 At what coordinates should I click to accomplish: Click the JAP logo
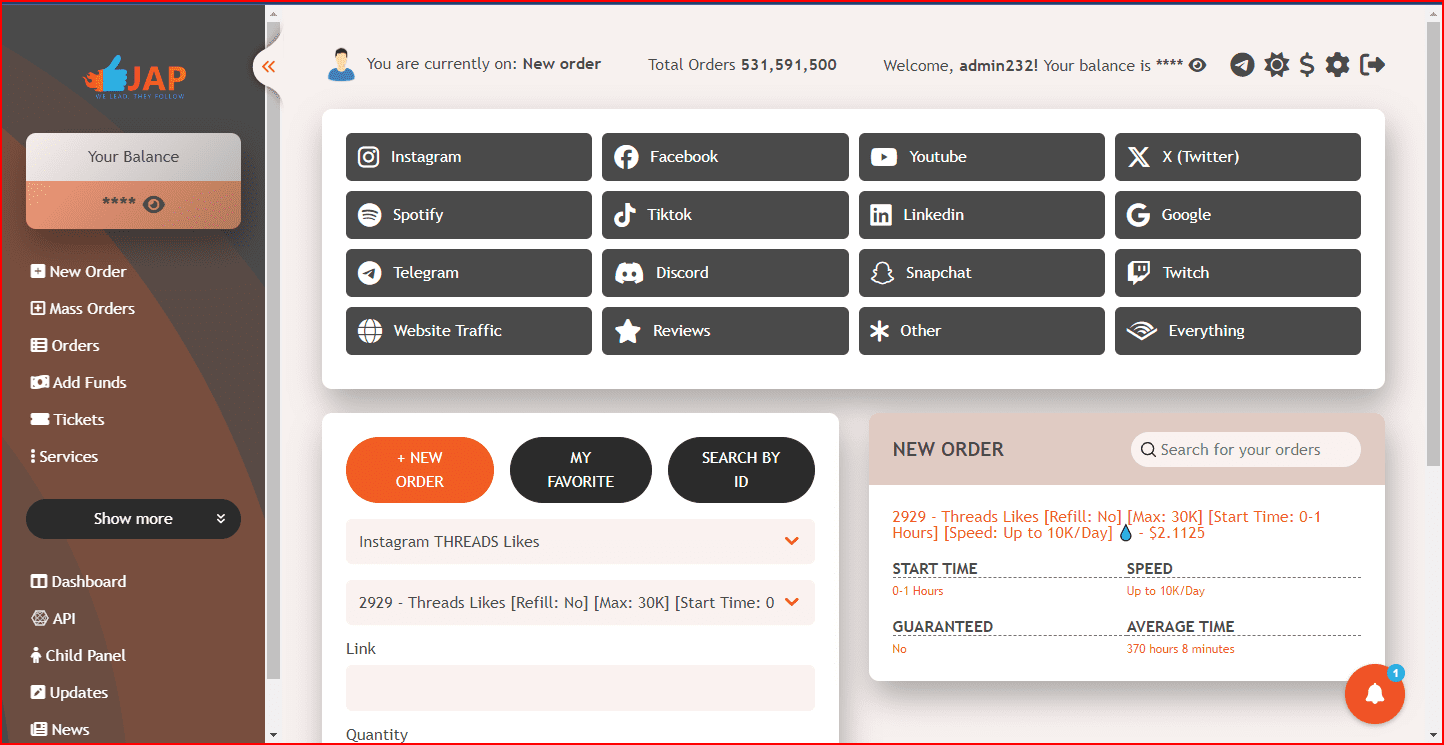[x=134, y=78]
